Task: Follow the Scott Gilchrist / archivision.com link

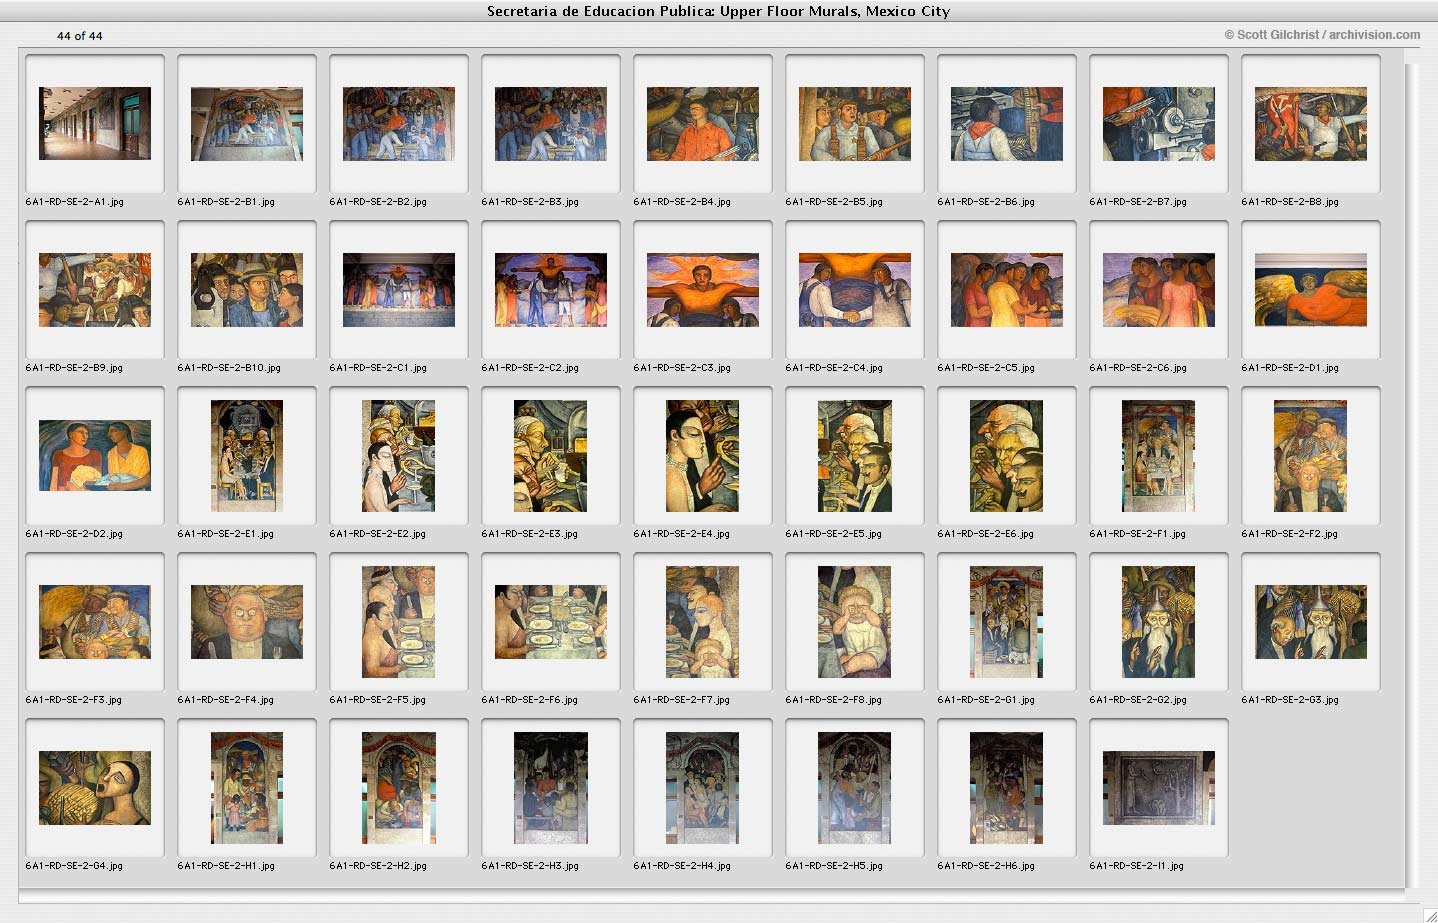Action: point(1322,34)
